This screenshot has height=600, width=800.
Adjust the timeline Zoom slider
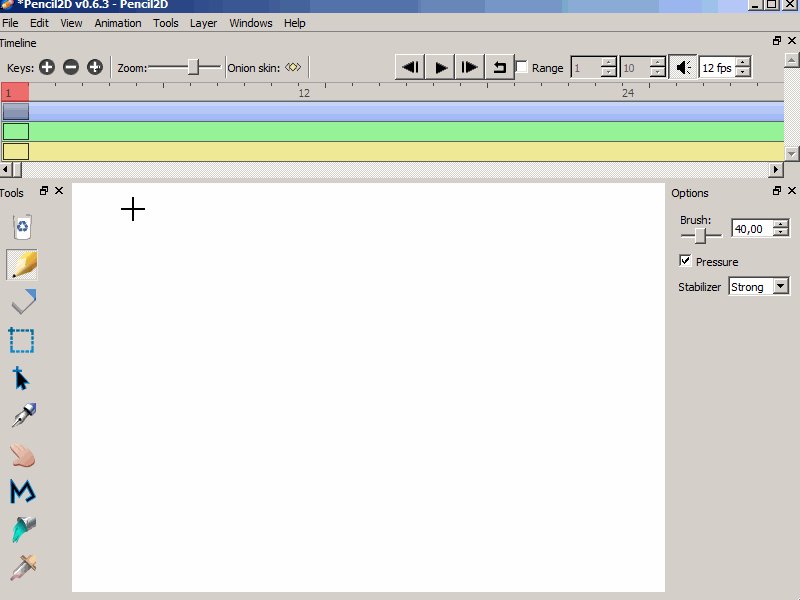point(193,67)
